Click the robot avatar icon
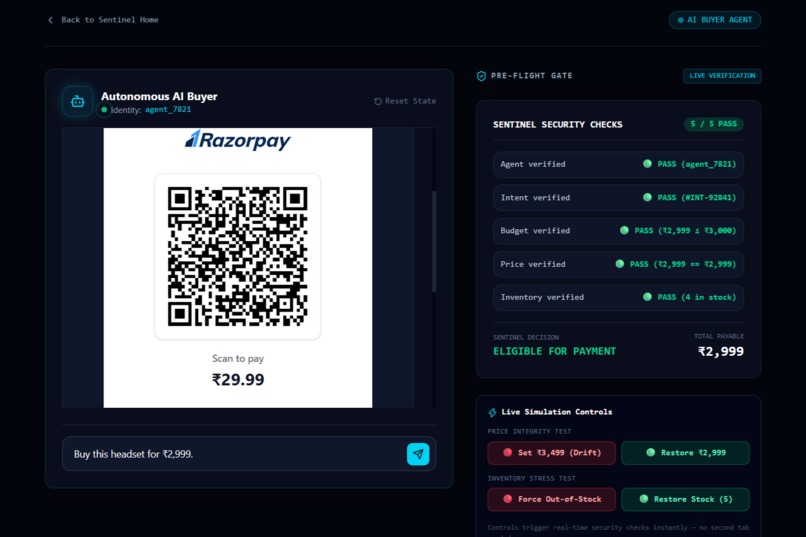The image size is (806, 537). 78,101
